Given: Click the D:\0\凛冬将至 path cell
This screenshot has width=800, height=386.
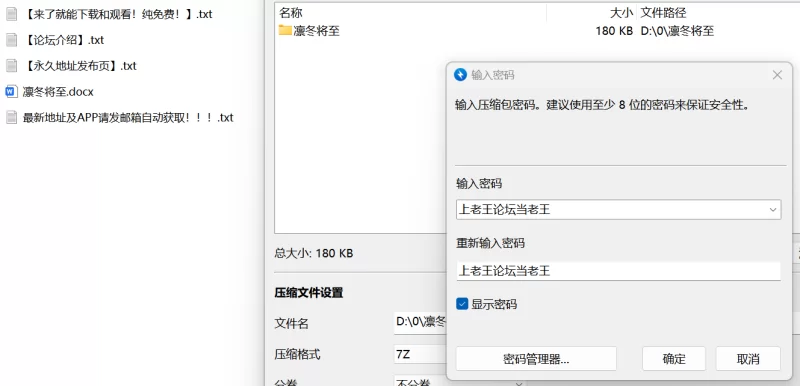Looking at the screenshot, I should 677,31.
